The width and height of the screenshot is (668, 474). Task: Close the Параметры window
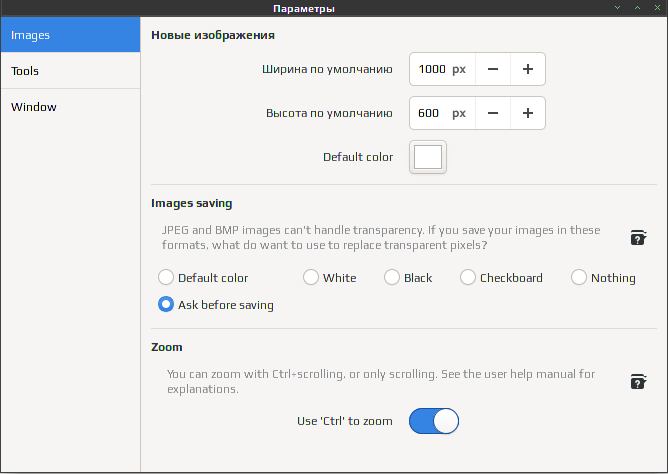[x=657, y=8]
